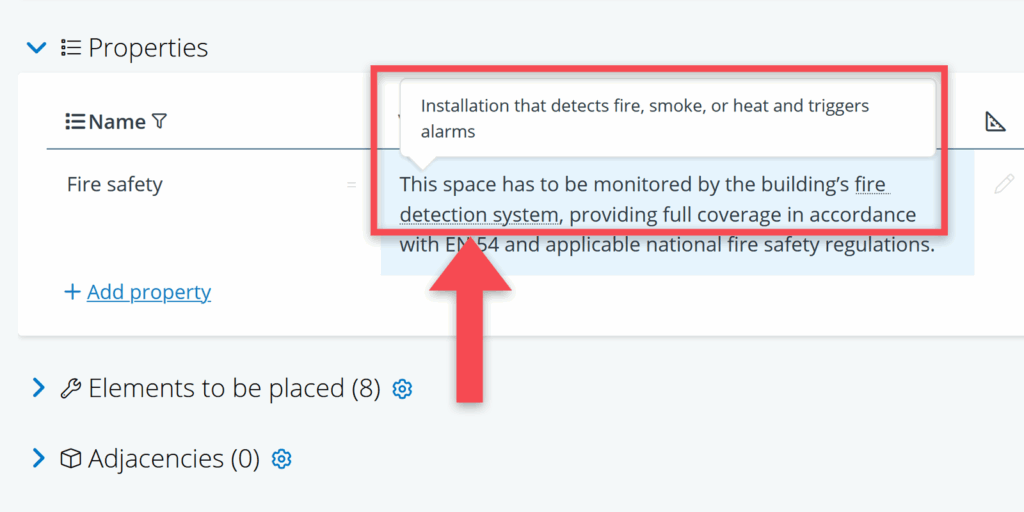
Task: Click the pencil edit icon for Fire safety
Action: pos(1004,184)
